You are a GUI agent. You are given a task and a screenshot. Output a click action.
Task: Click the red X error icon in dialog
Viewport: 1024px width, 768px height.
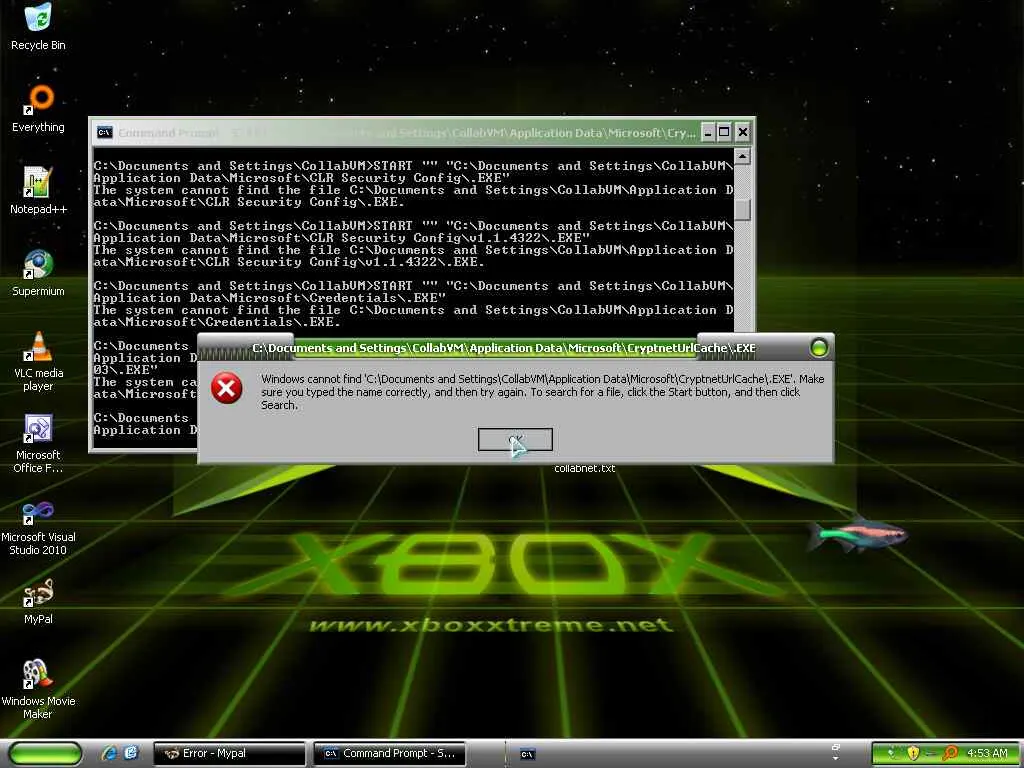coord(227,389)
